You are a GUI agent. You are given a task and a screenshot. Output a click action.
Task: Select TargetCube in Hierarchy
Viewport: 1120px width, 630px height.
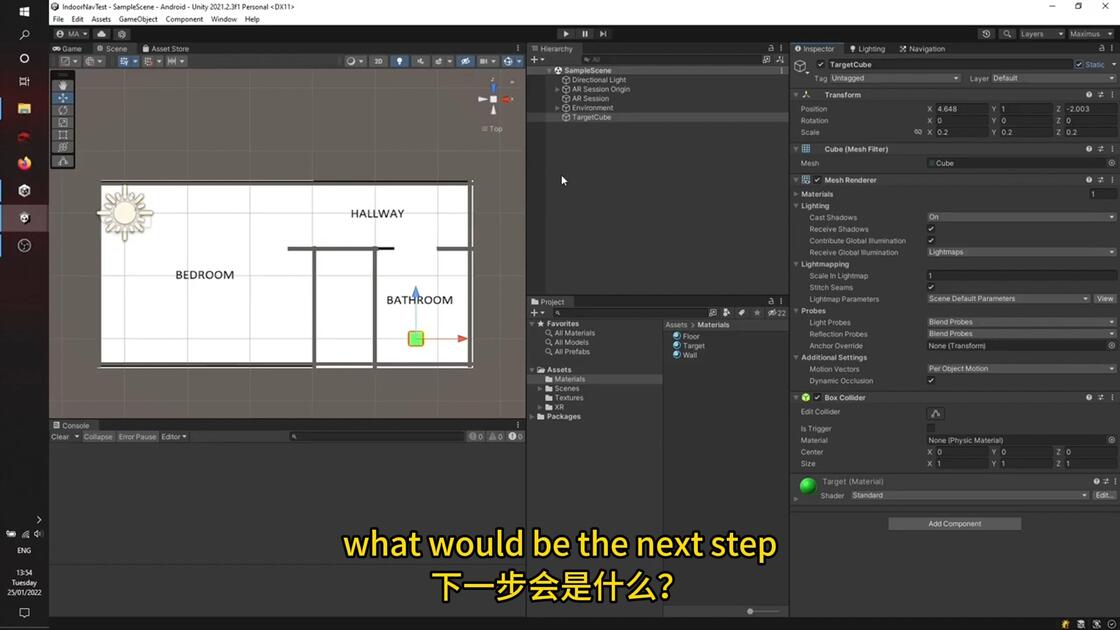point(591,117)
